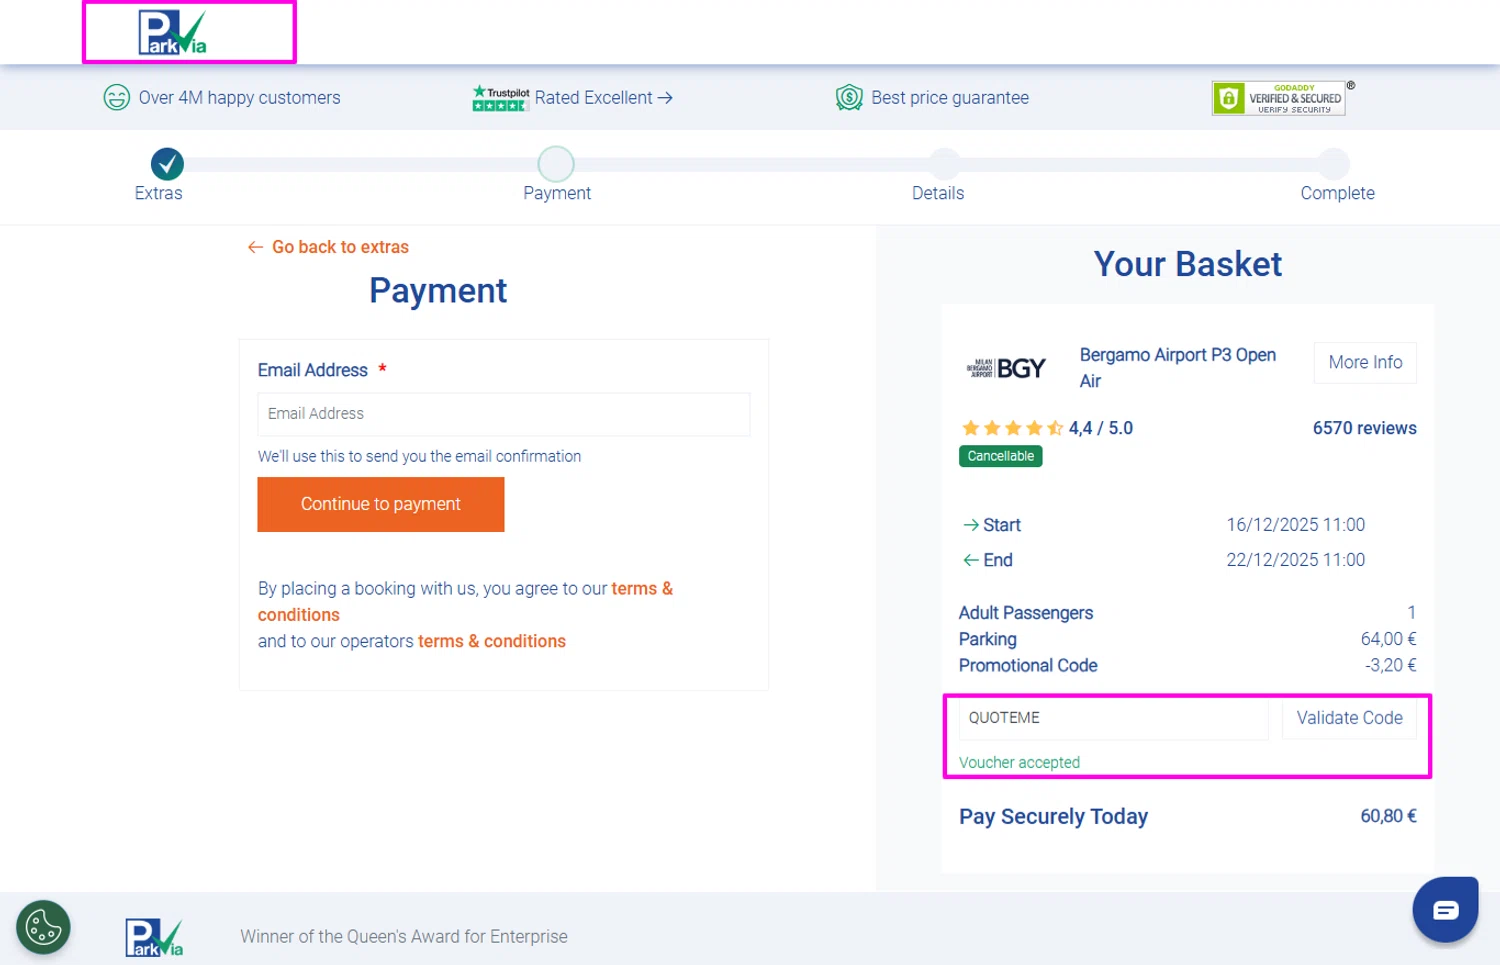This screenshot has height=965, width=1500.
Task: Click the Voucher accepted message
Action: click(1019, 762)
